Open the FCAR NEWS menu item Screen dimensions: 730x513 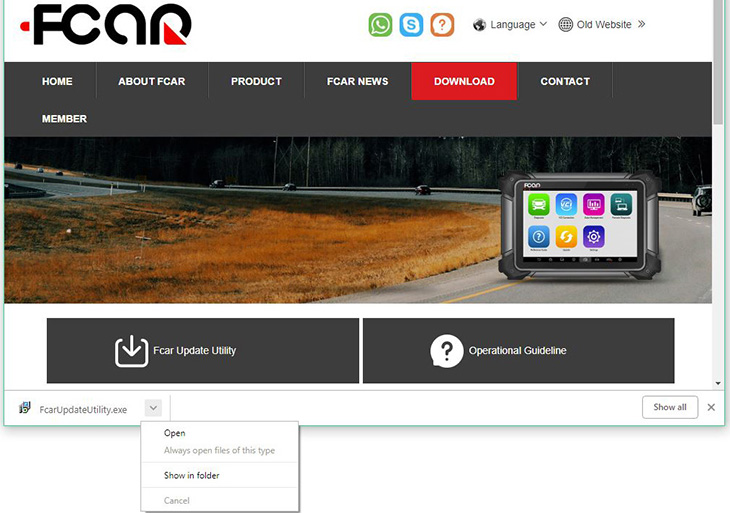[358, 81]
